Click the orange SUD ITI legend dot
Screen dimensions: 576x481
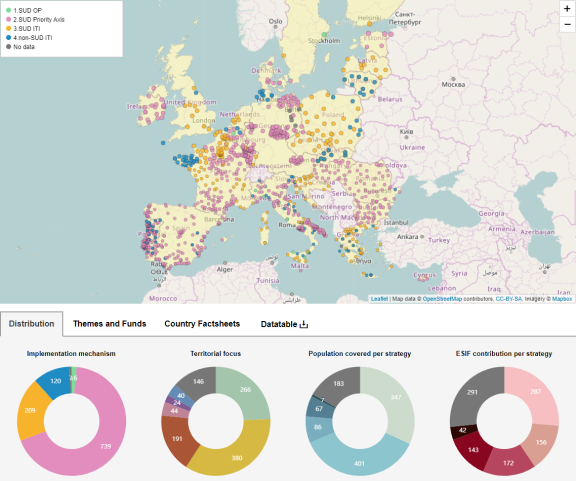tap(8, 28)
